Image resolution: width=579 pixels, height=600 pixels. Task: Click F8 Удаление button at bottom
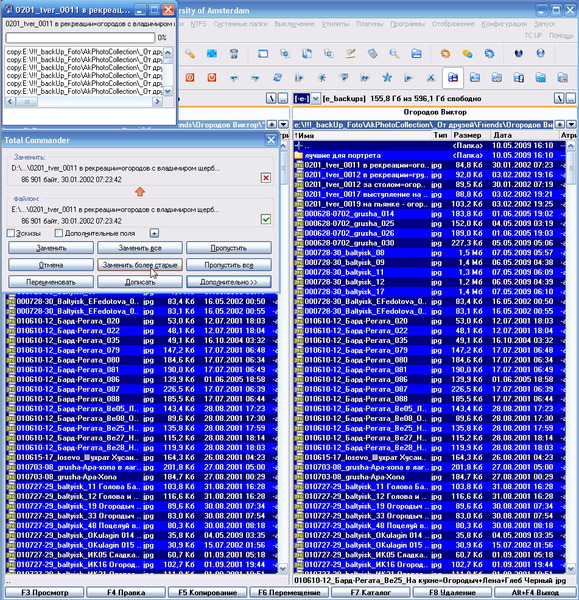pyautogui.click(x=452, y=592)
